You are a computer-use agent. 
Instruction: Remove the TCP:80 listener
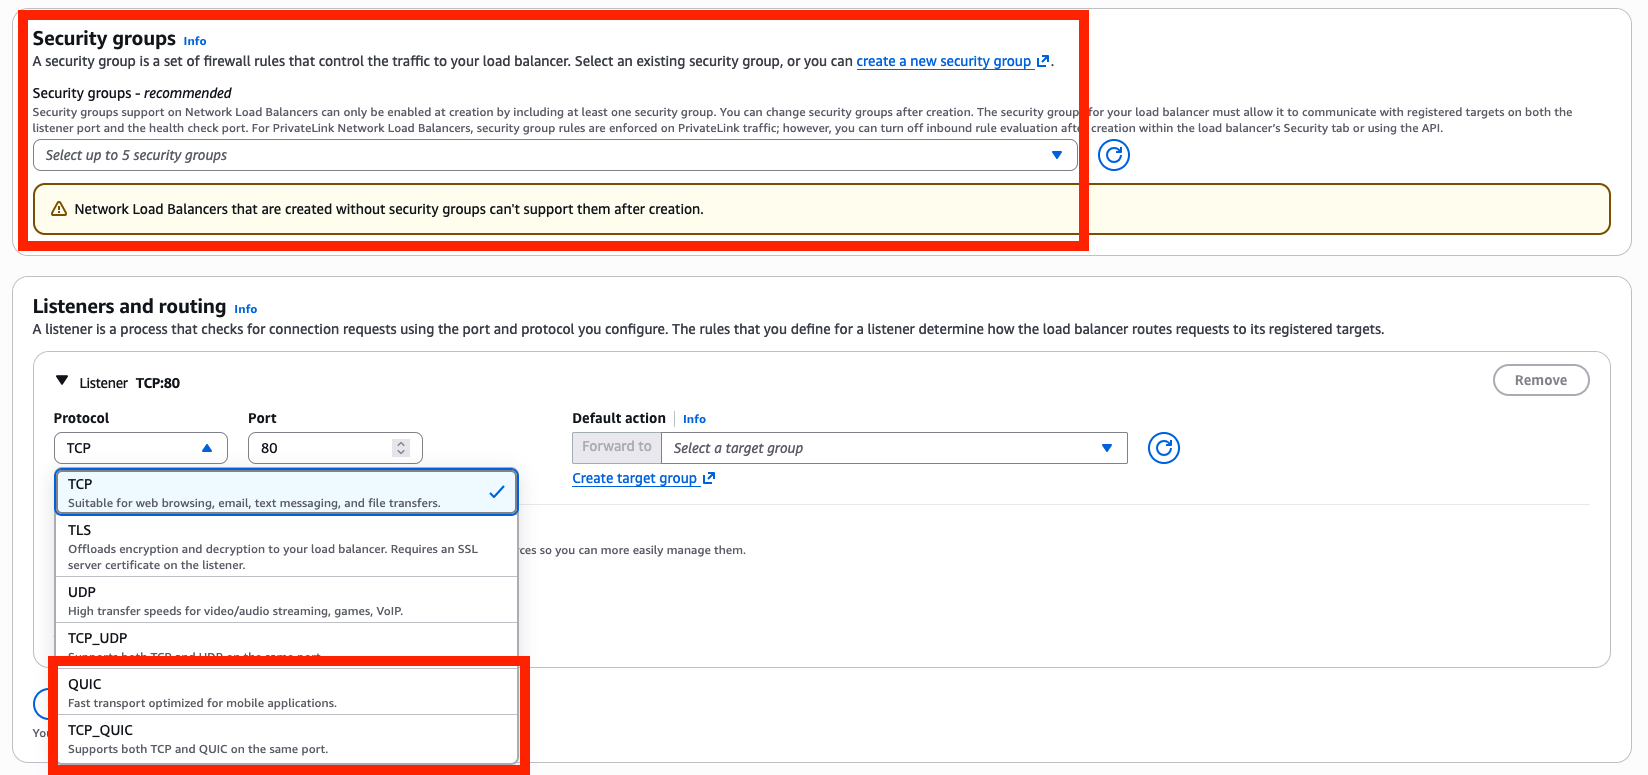(x=1540, y=380)
